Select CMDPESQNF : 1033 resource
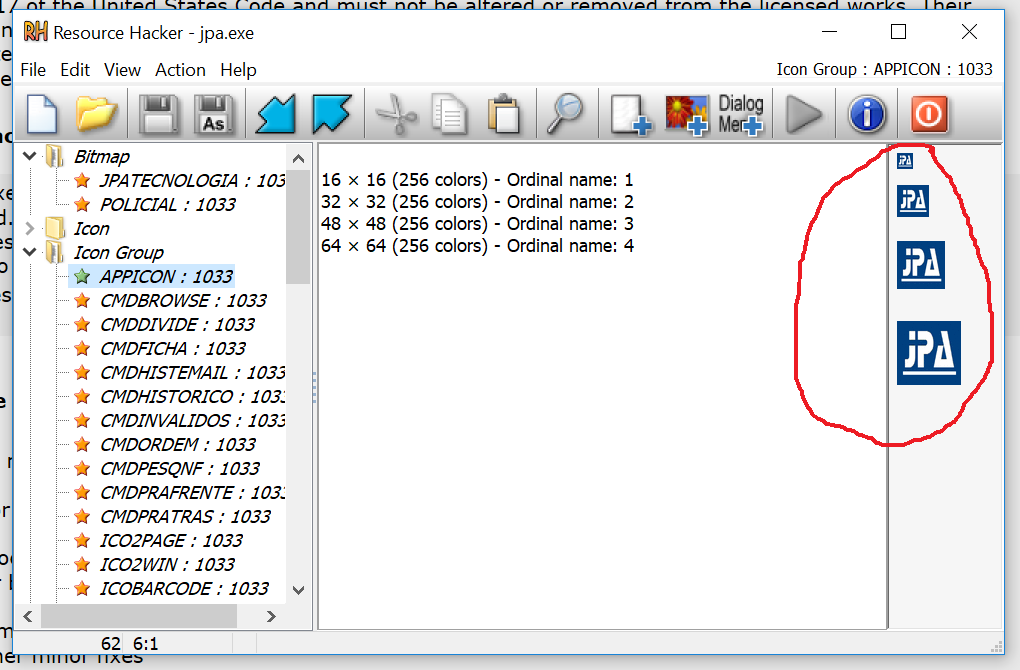Image resolution: width=1020 pixels, height=670 pixels. point(180,470)
